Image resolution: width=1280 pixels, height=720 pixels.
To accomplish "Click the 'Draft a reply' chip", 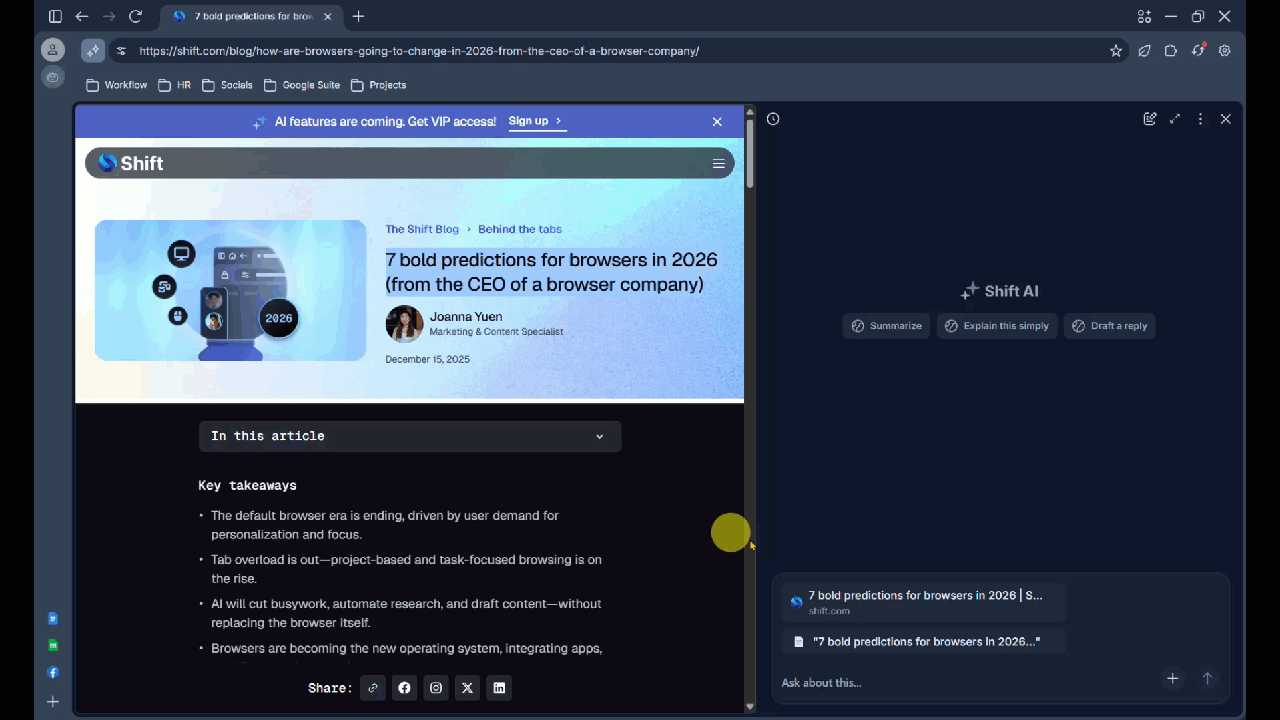I will tap(1110, 326).
